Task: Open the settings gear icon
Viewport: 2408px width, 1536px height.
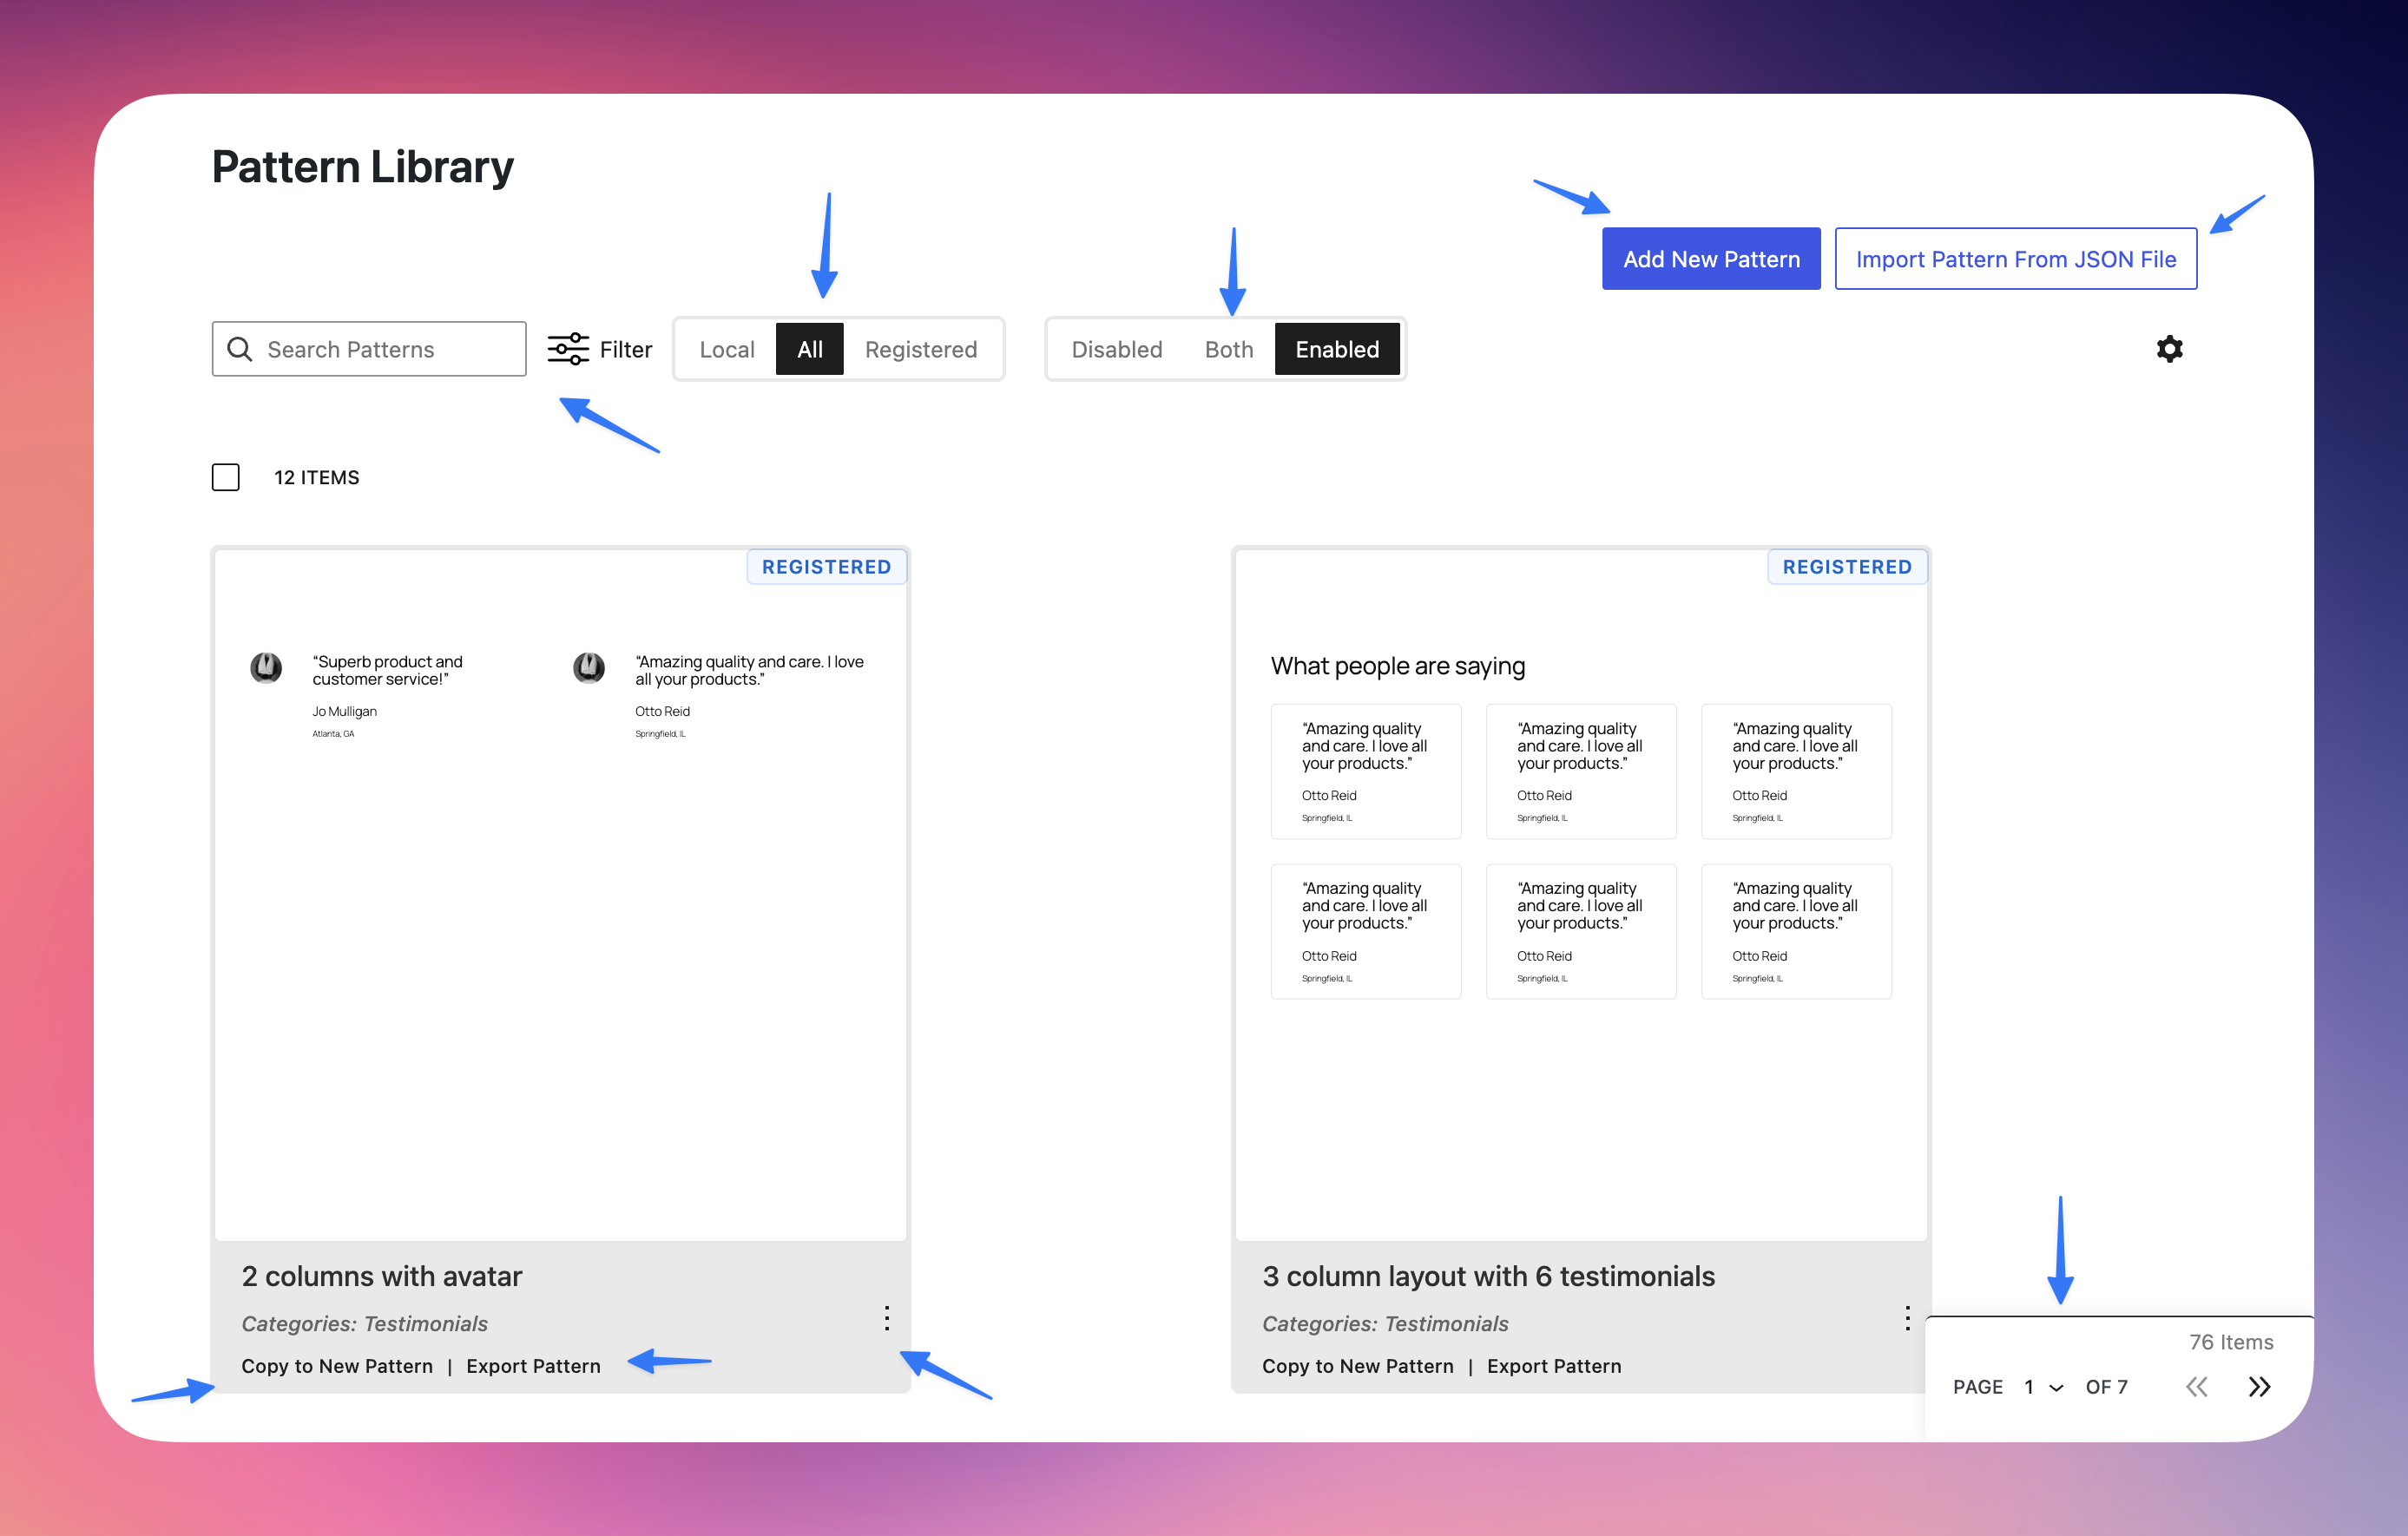Action: coord(2169,349)
